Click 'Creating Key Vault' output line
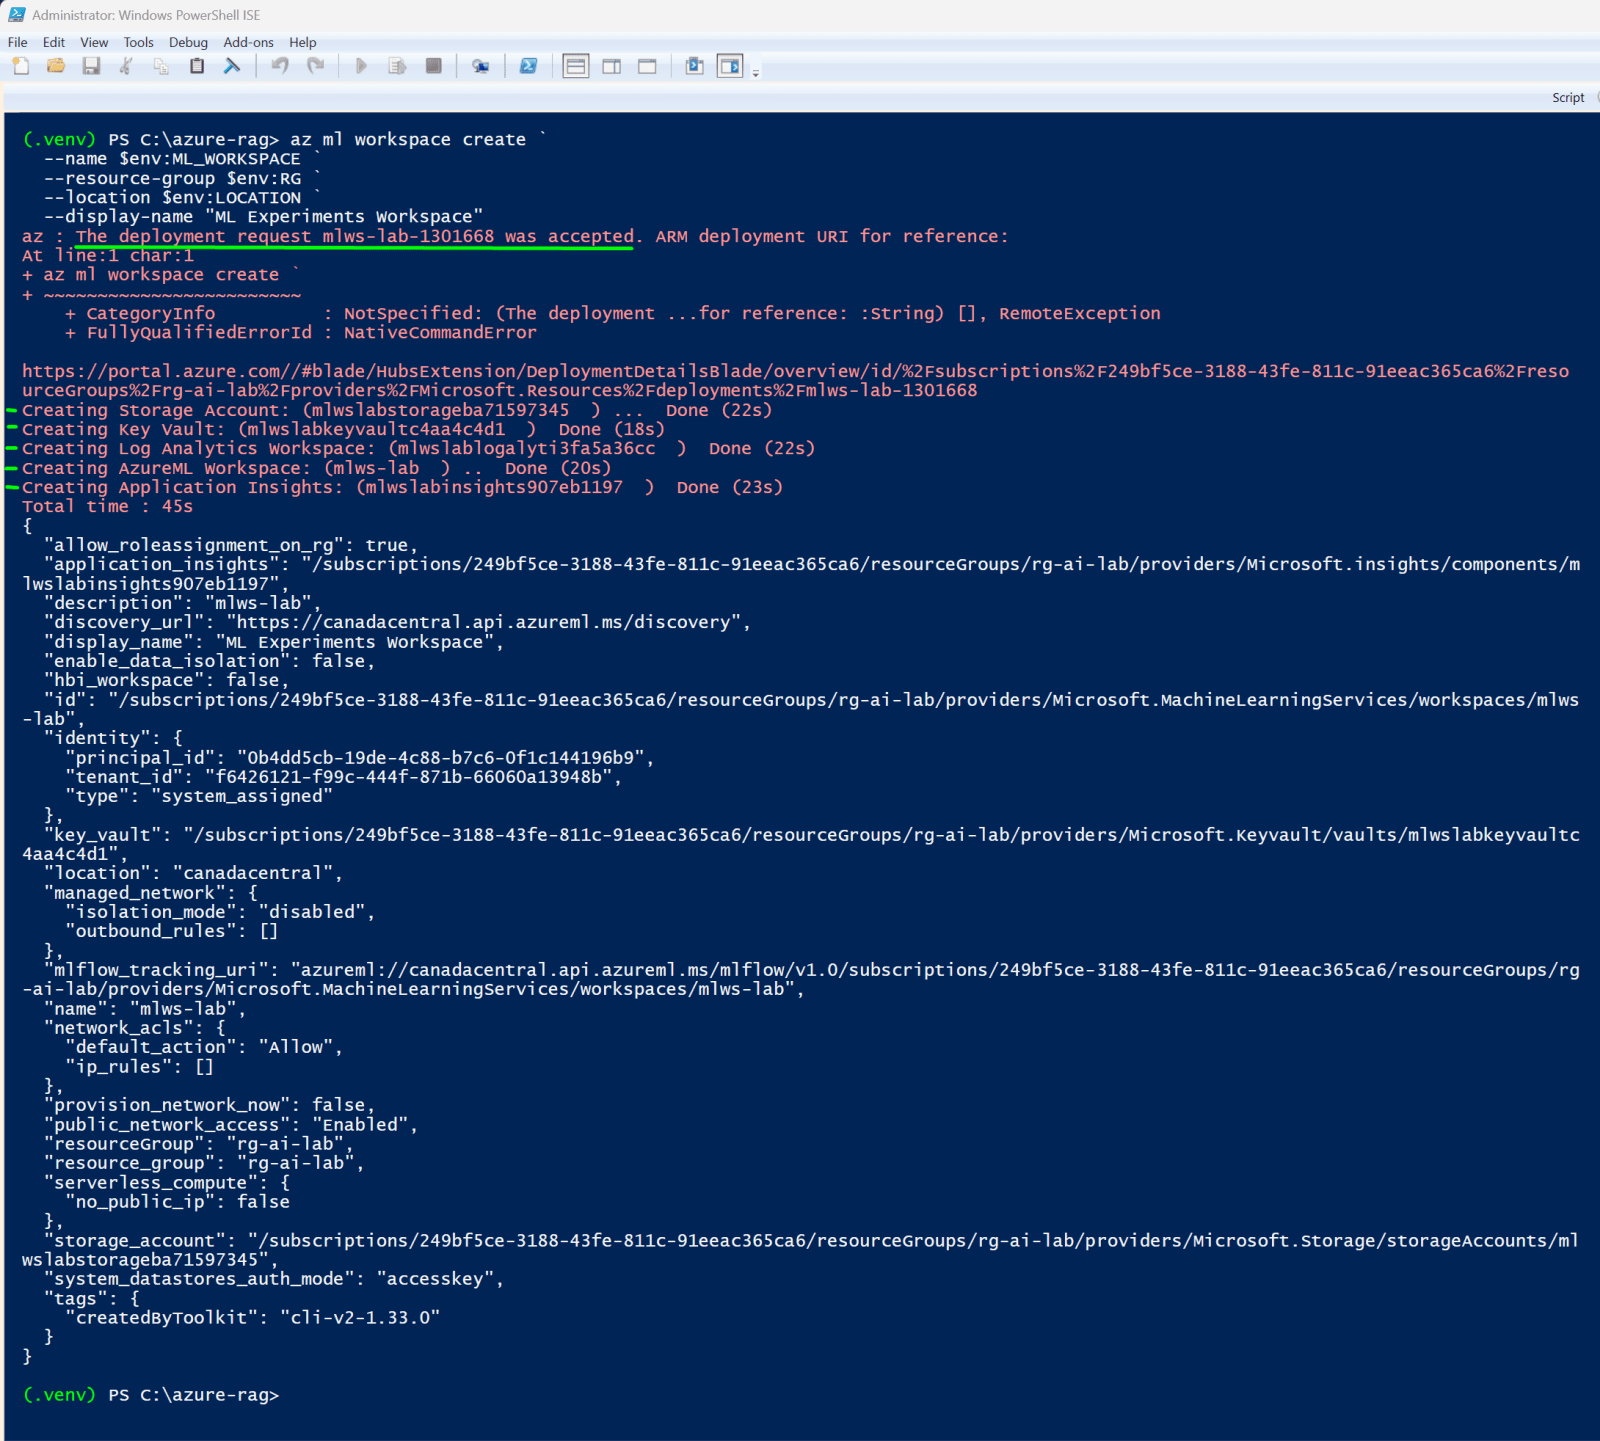Image resolution: width=1600 pixels, height=1441 pixels. pos(344,429)
